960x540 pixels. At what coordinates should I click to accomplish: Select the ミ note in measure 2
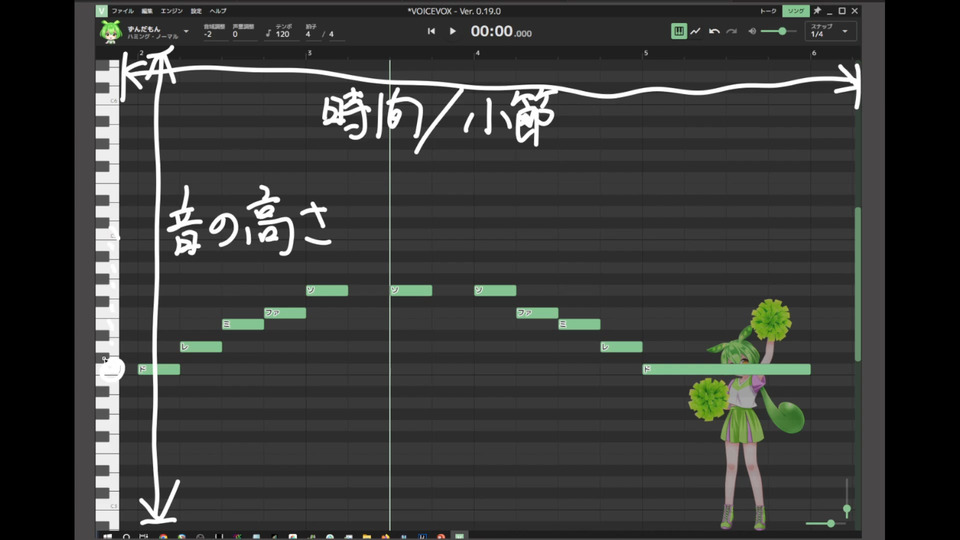pos(243,324)
